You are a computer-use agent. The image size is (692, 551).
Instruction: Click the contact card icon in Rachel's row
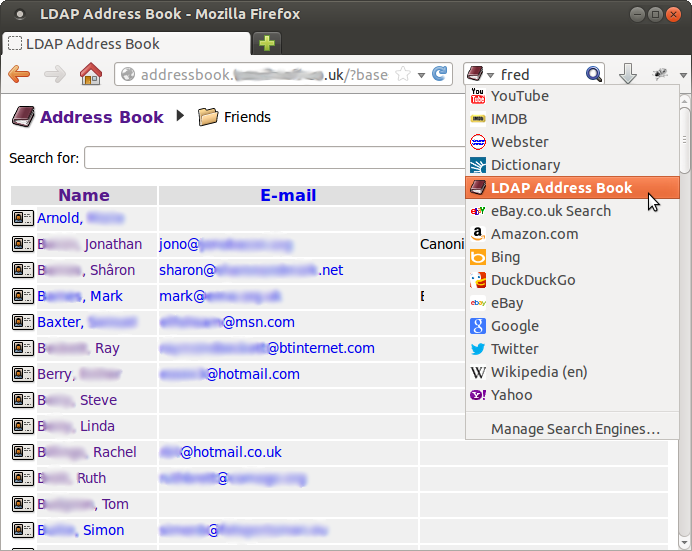(23, 452)
